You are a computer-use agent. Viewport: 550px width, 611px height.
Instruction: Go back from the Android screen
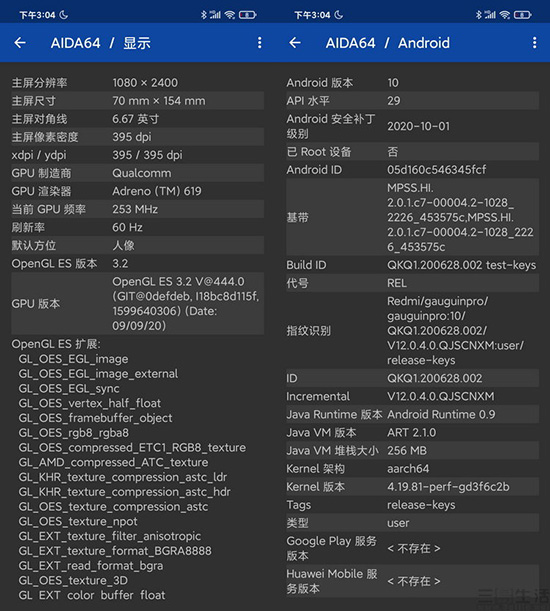click(295, 43)
